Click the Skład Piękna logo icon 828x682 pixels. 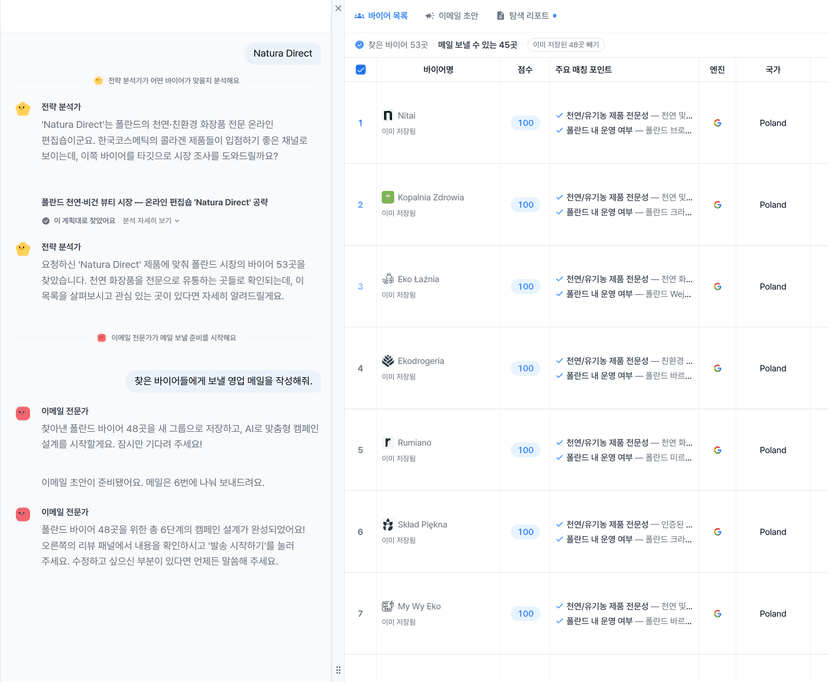point(388,524)
